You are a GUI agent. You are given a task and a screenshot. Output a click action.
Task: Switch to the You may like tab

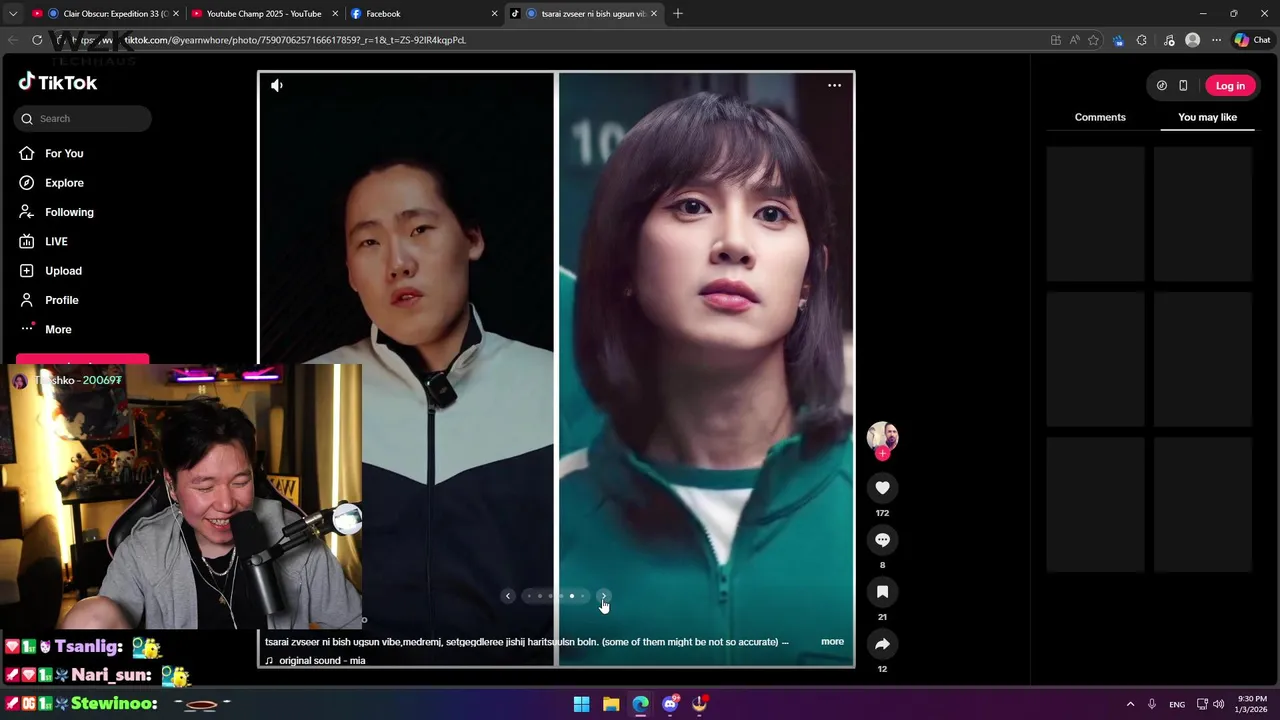pos(1207,117)
